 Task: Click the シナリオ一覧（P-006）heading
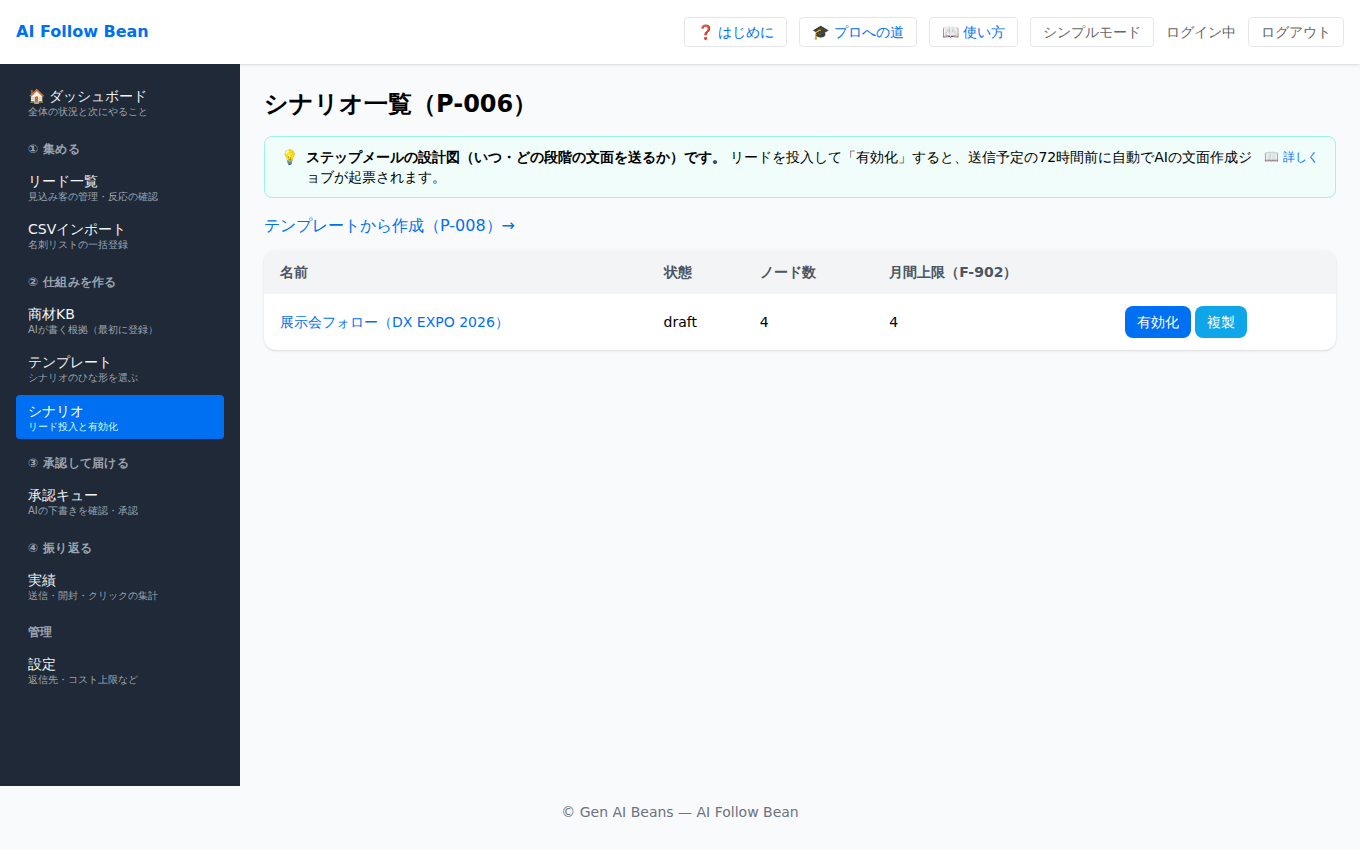[395, 104]
